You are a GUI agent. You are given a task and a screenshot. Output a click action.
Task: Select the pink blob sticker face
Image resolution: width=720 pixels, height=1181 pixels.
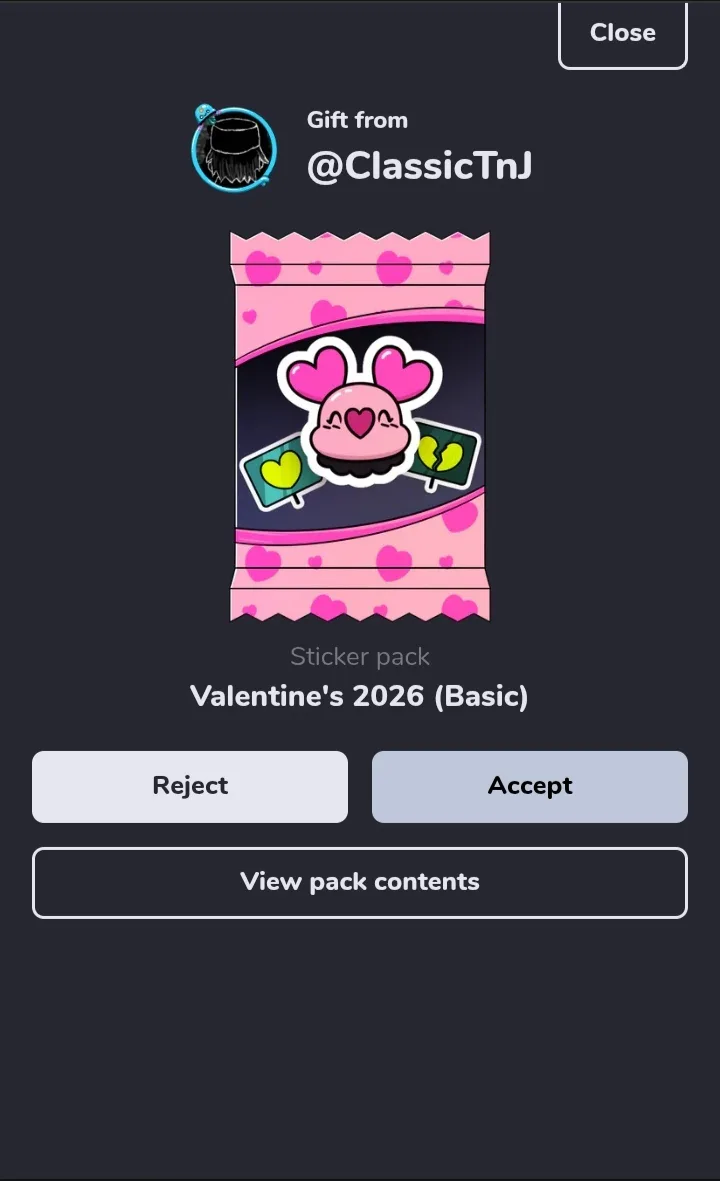359,423
